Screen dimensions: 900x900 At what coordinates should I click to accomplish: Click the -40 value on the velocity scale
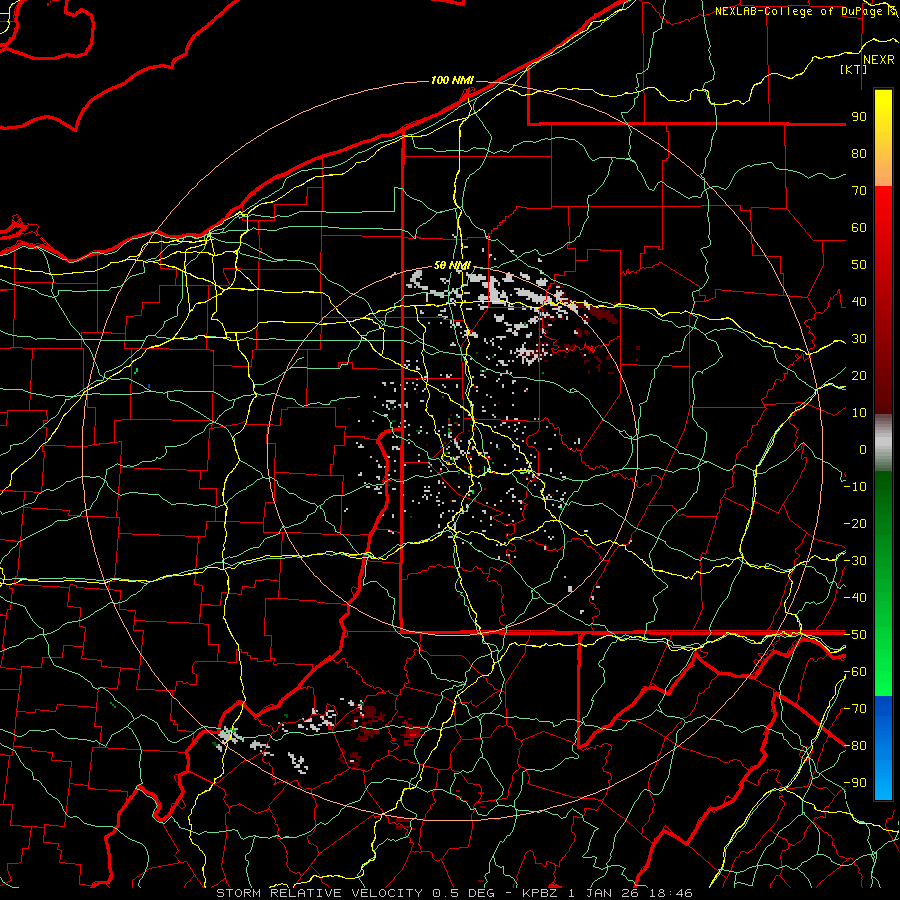pos(855,598)
